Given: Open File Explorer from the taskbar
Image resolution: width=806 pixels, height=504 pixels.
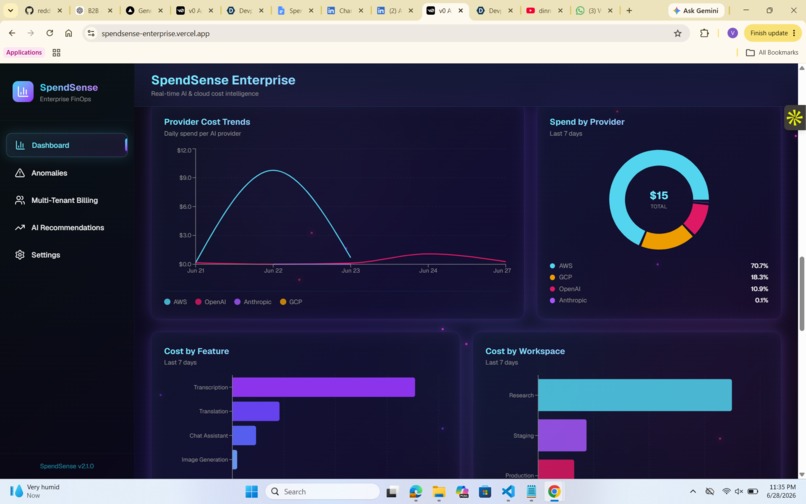Looking at the screenshot, I should tap(438, 492).
